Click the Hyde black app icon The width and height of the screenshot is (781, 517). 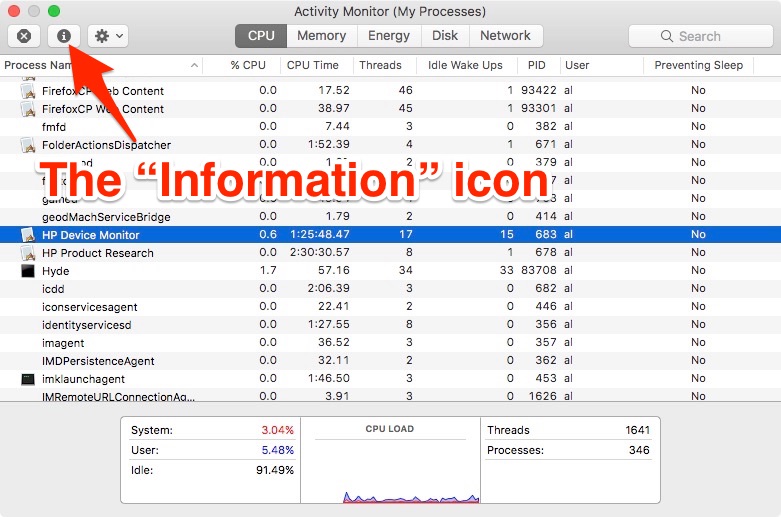(x=28, y=271)
